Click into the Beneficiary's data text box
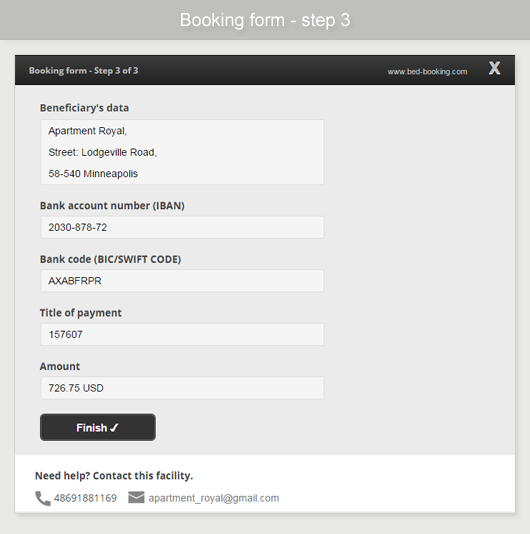This screenshot has width=530, height=534. tap(182, 152)
